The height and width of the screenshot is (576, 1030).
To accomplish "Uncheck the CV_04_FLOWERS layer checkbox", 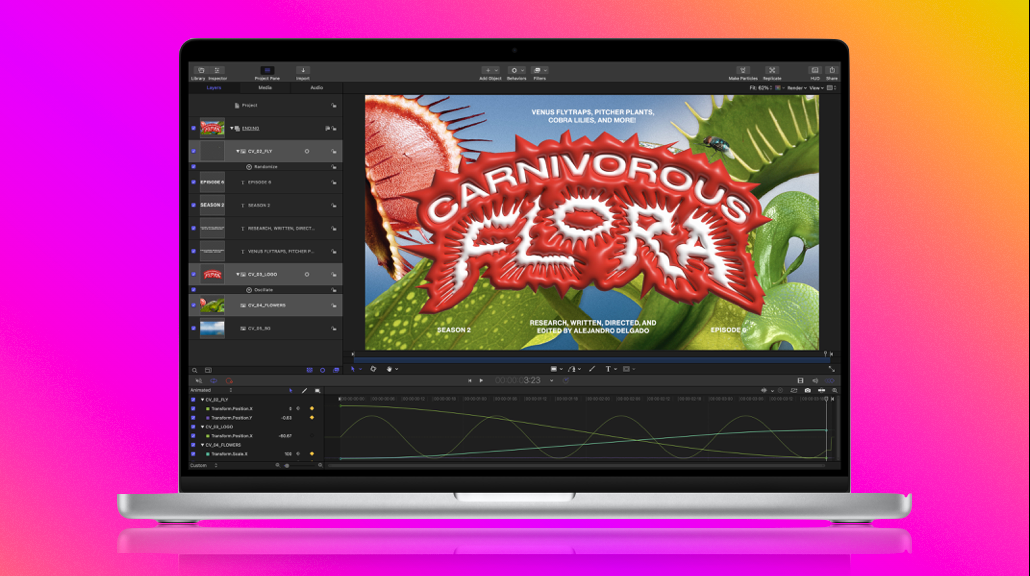I will click(x=193, y=305).
